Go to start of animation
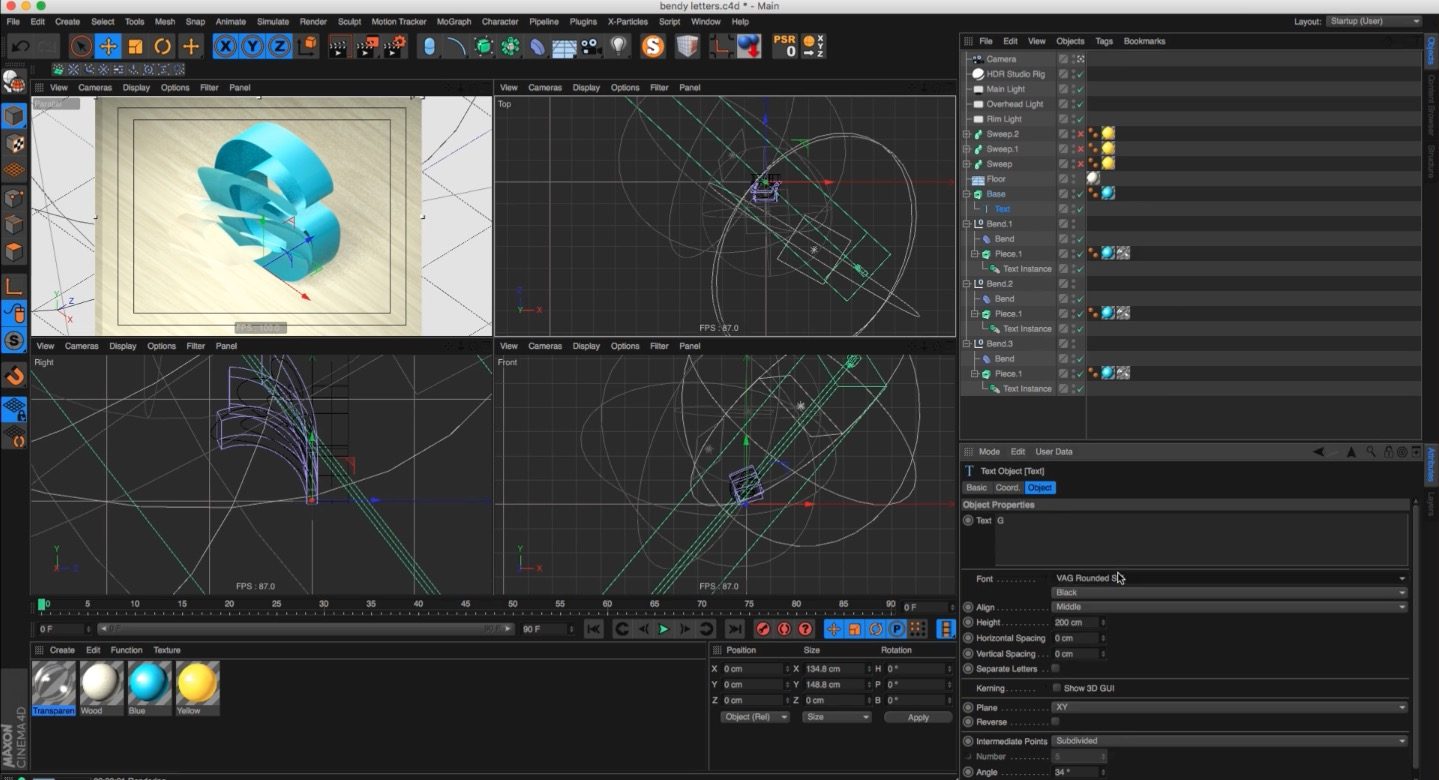 tap(594, 629)
